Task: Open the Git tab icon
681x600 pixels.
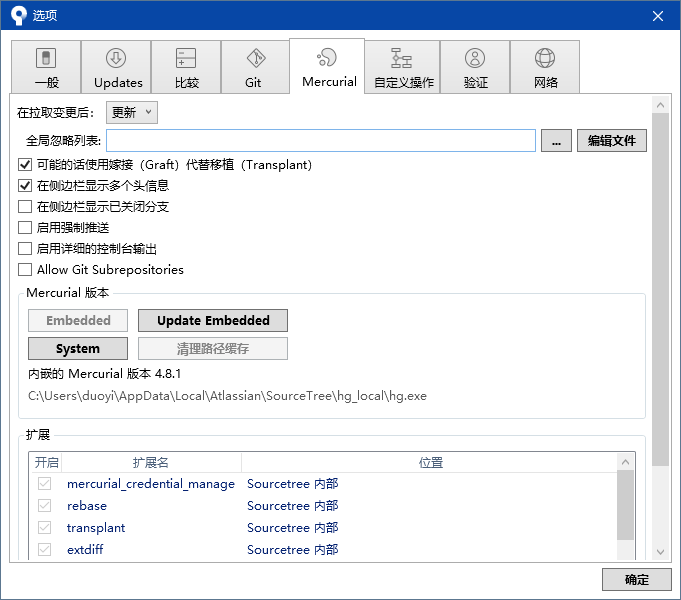Action: pyautogui.click(x=256, y=58)
